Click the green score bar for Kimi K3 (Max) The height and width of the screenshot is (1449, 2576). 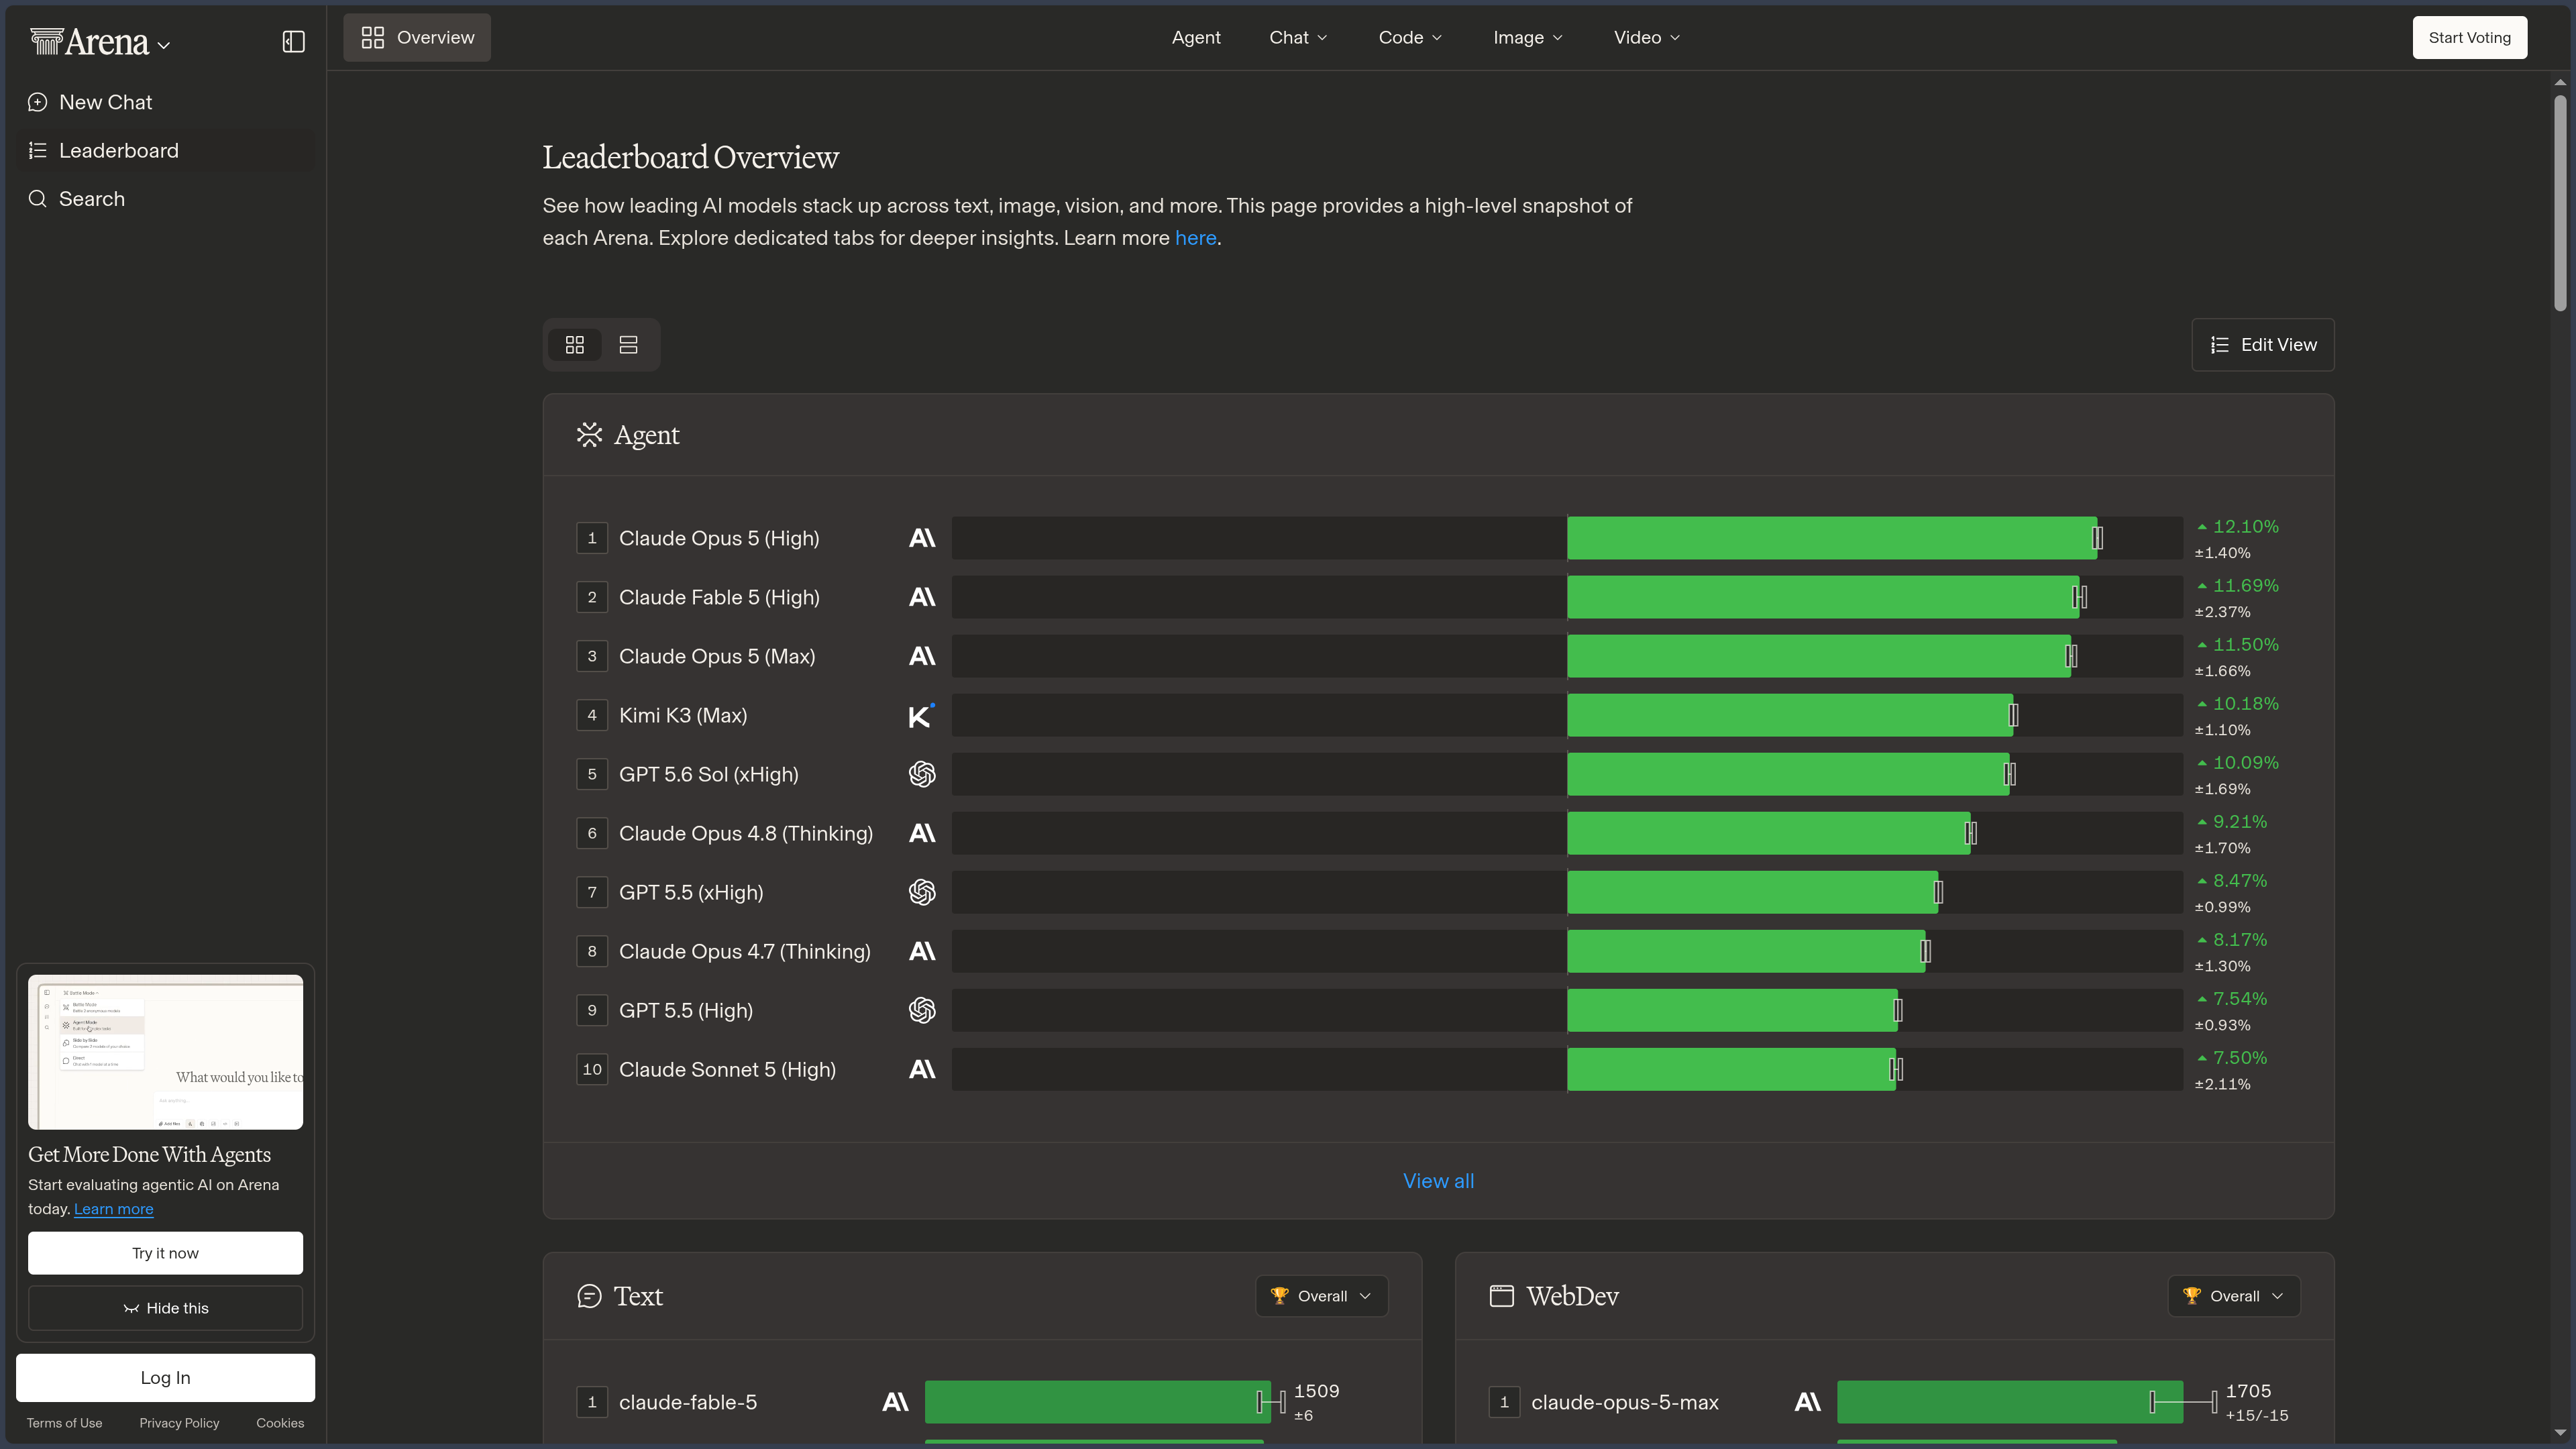click(1790, 715)
